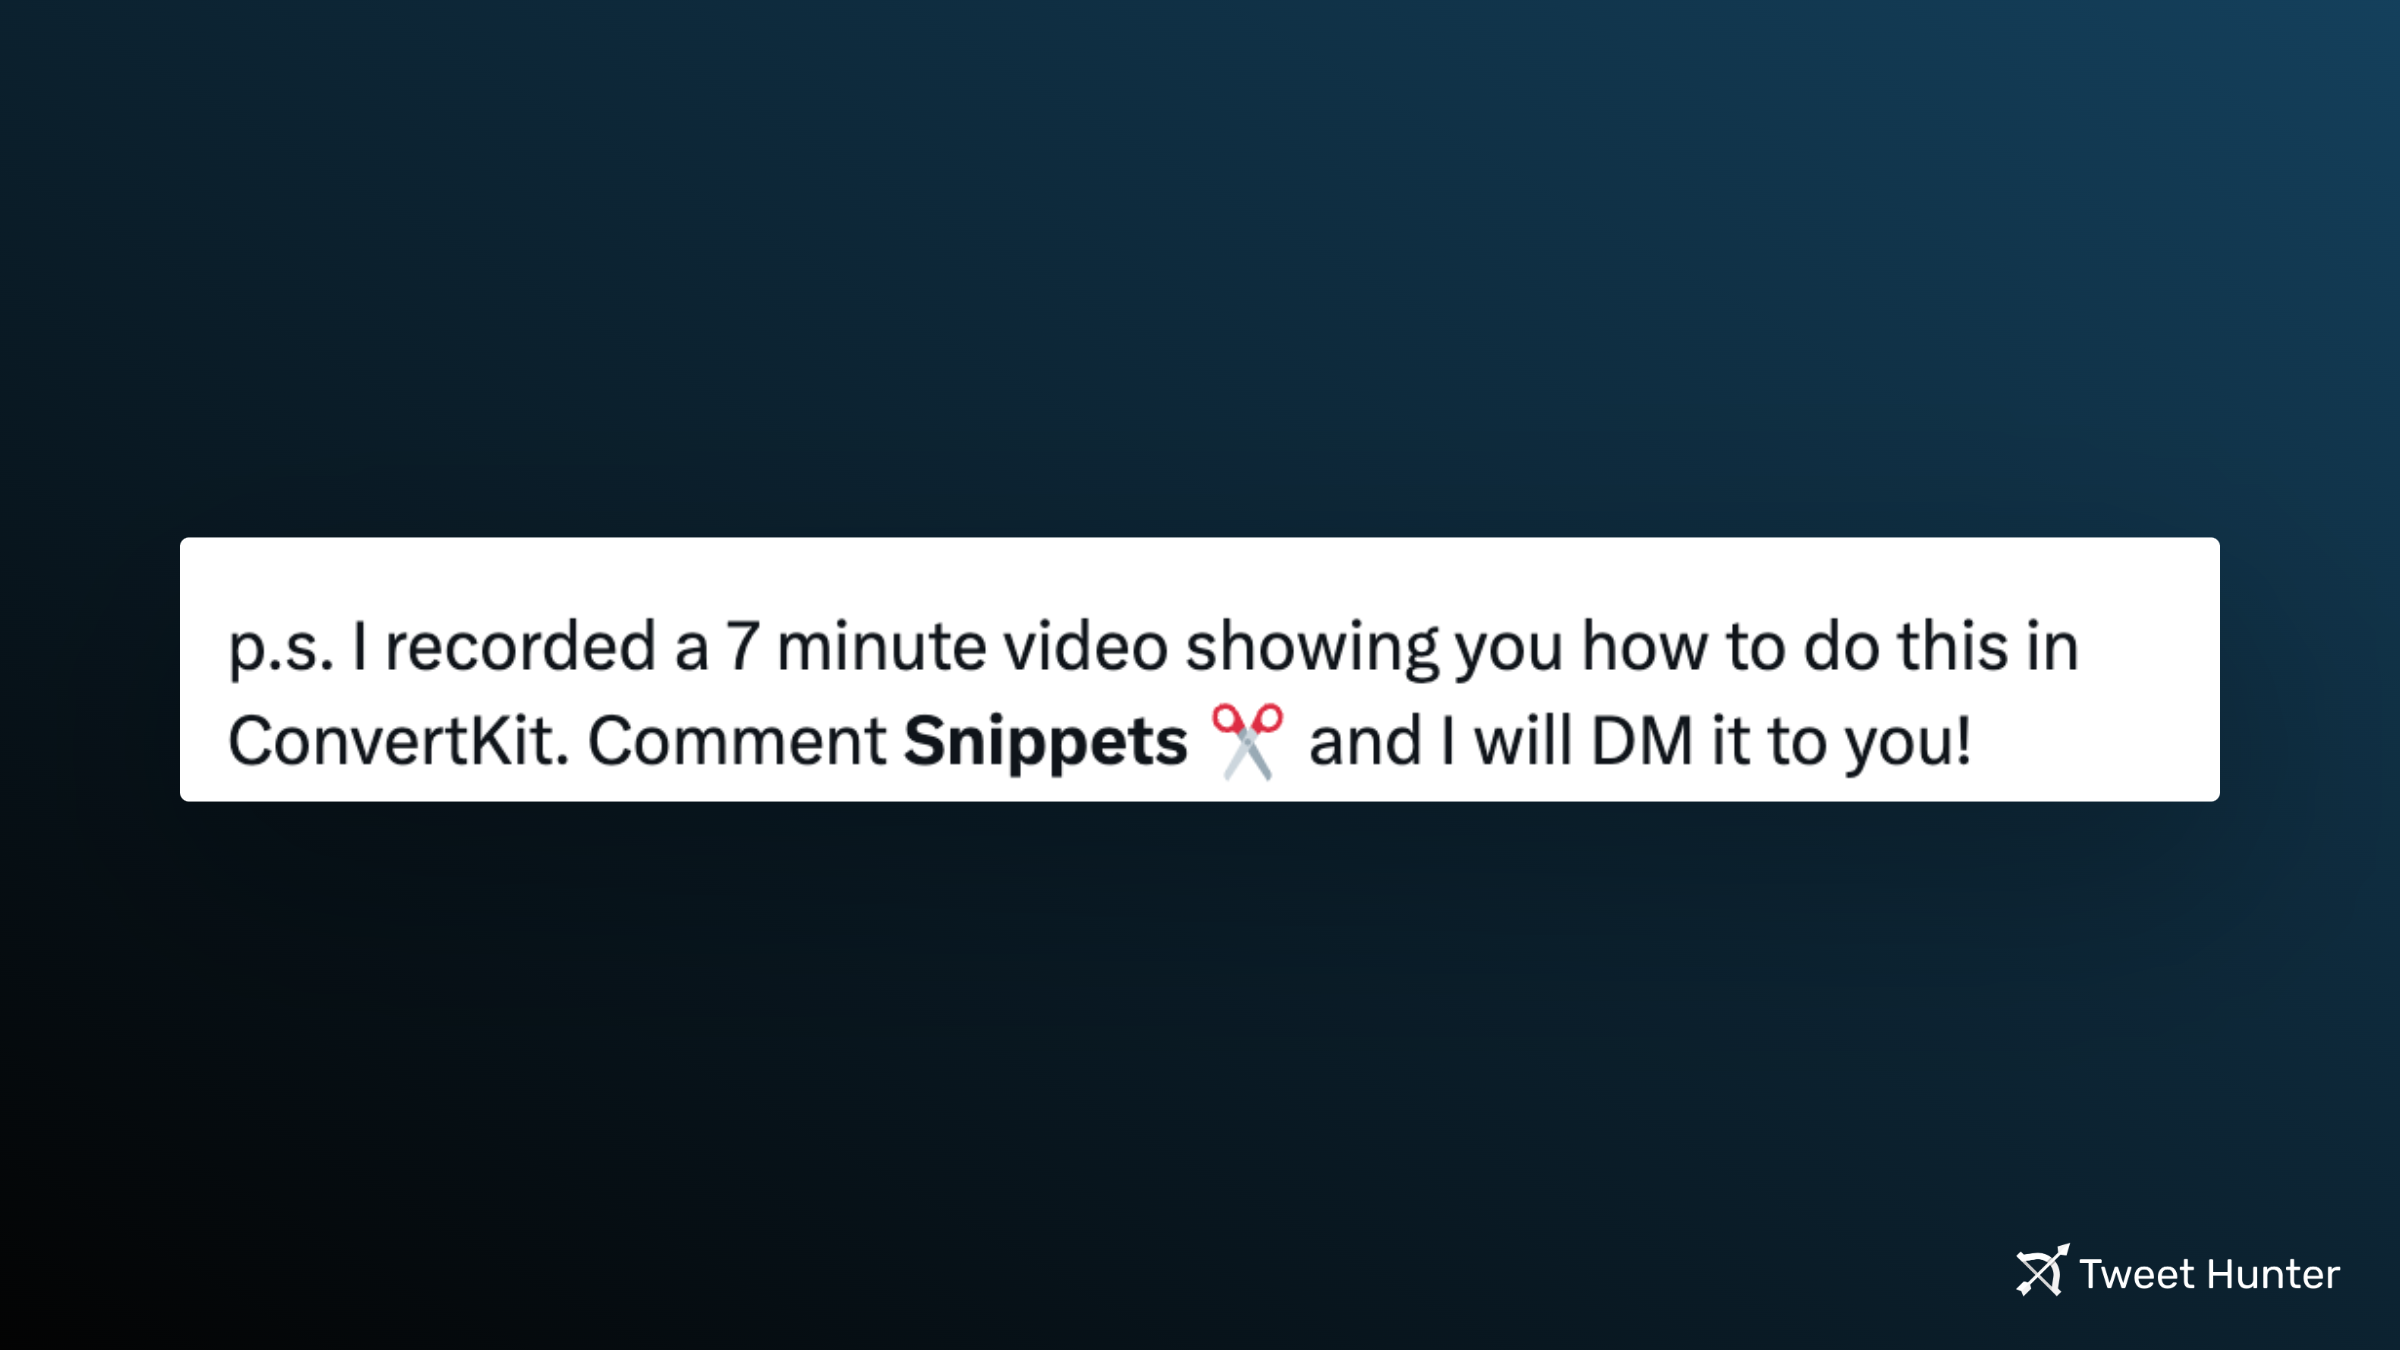Click the word Comment in the tweet
The height and width of the screenshot is (1350, 2400).
point(736,741)
